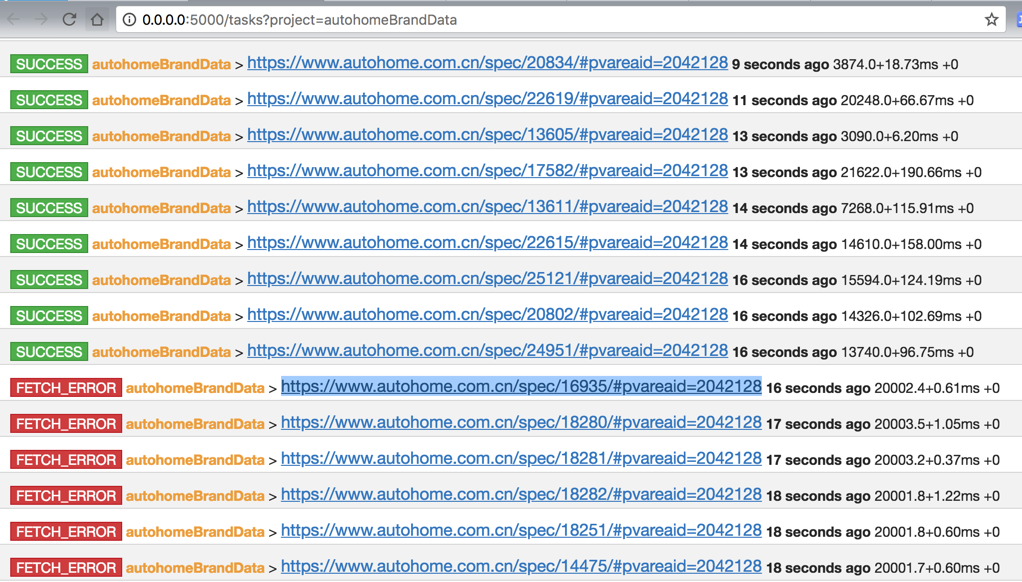Click autohomeBrandData project in spec/13611 row
The height and width of the screenshot is (582, 1022).
point(161,208)
